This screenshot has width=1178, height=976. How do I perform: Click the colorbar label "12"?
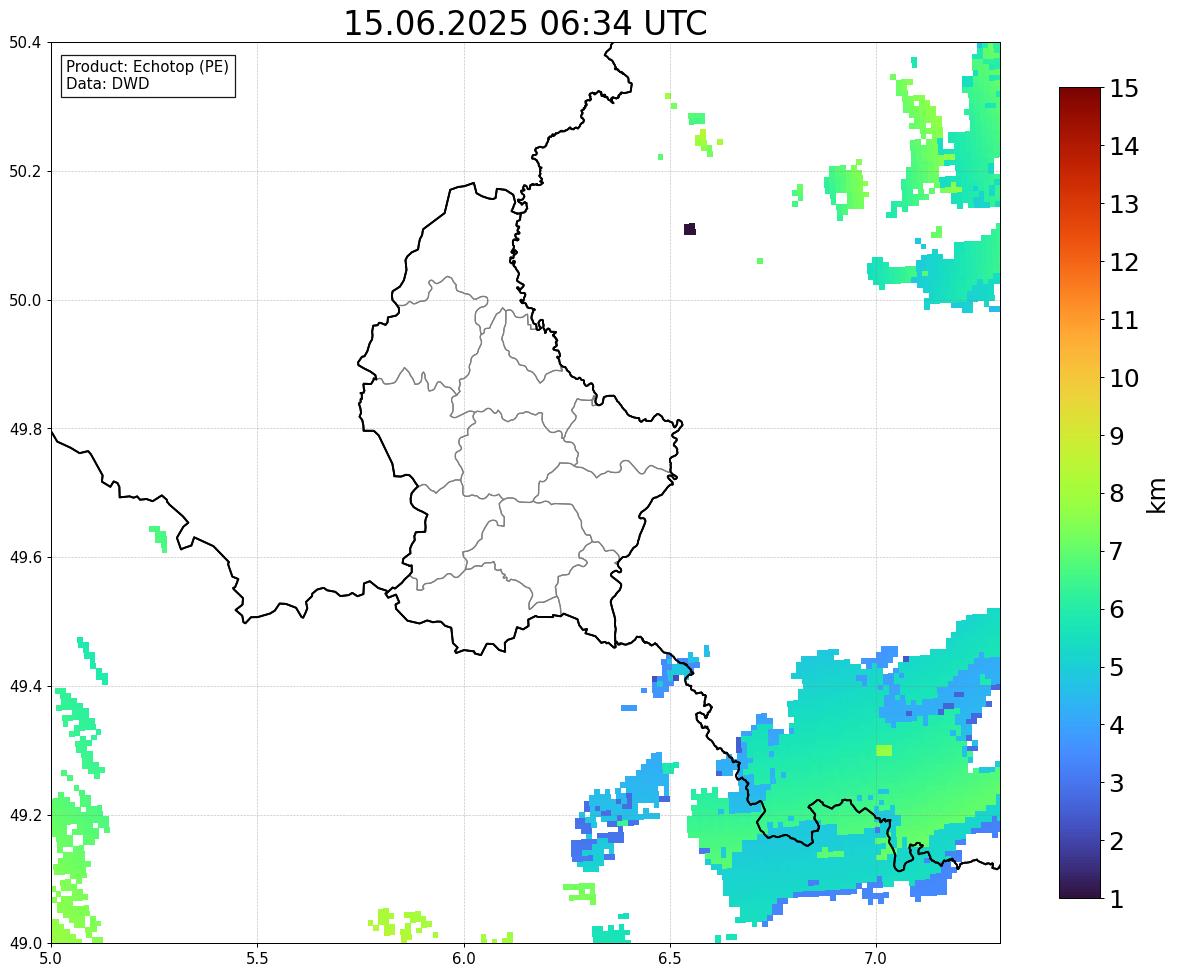[1124, 262]
